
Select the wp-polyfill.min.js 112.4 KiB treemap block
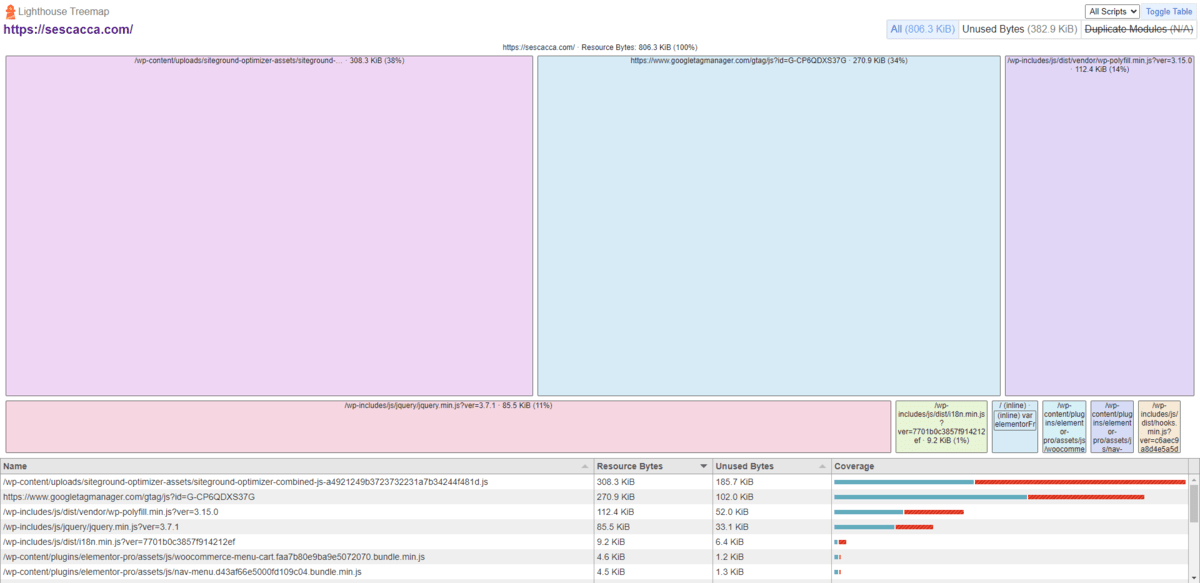coord(1099,226)
